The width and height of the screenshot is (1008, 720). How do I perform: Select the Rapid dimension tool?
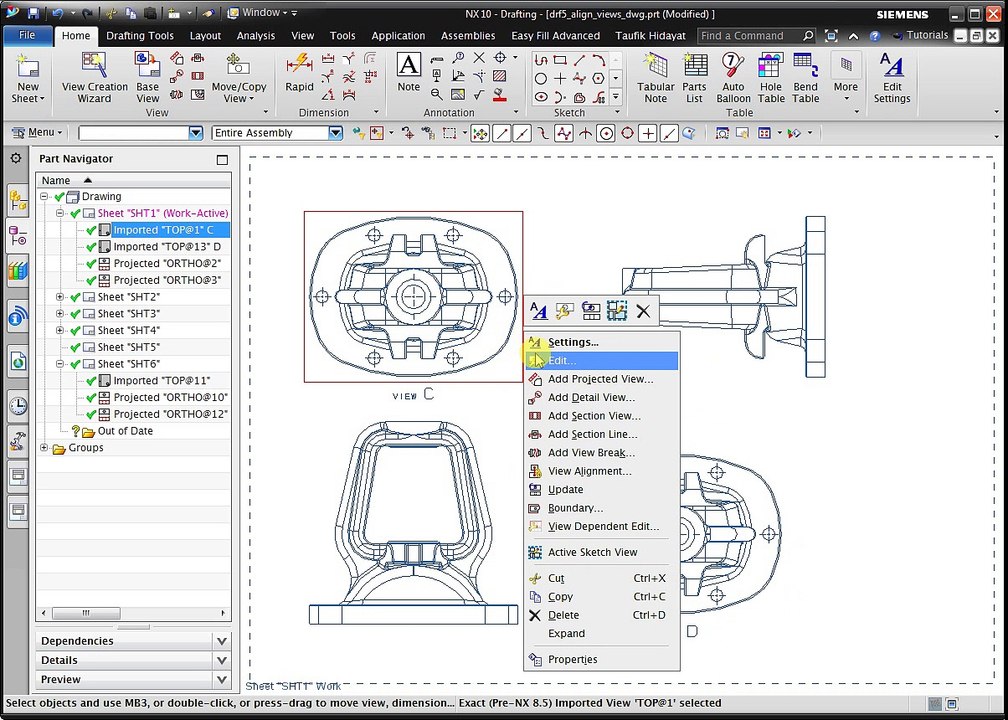tap(300, 75)
